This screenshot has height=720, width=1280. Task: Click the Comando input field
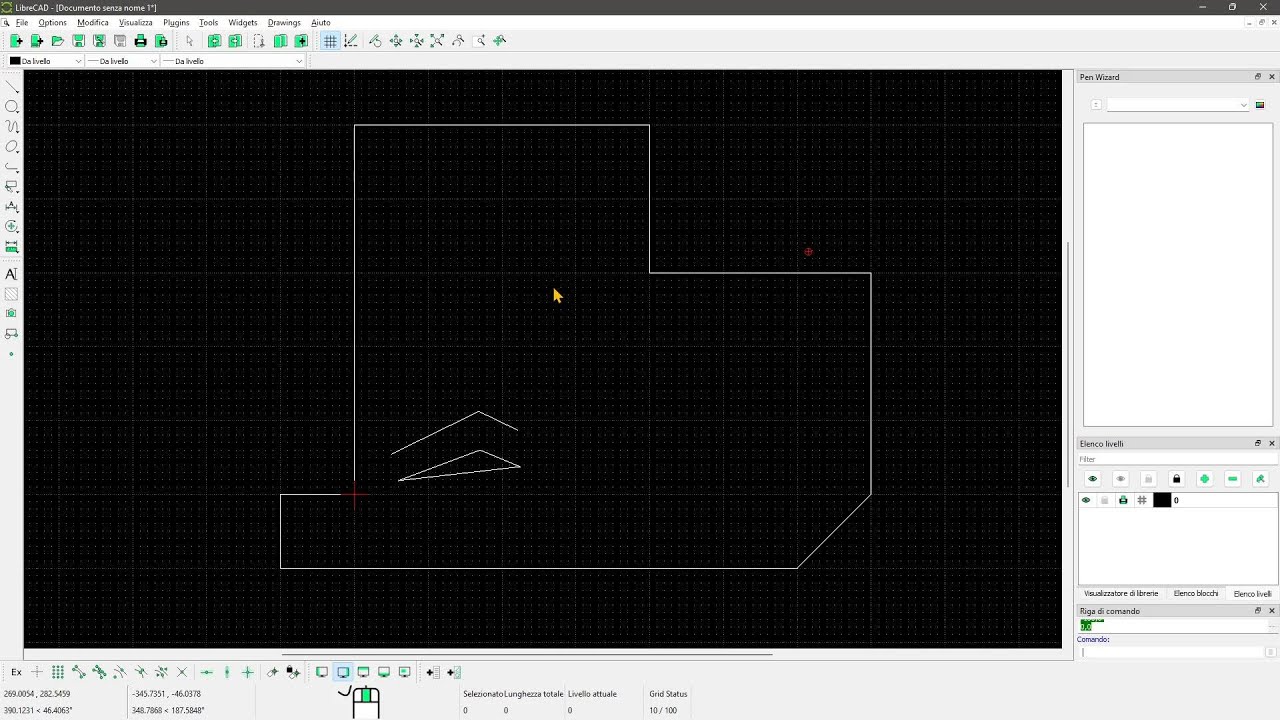(x=1172, y=652)
